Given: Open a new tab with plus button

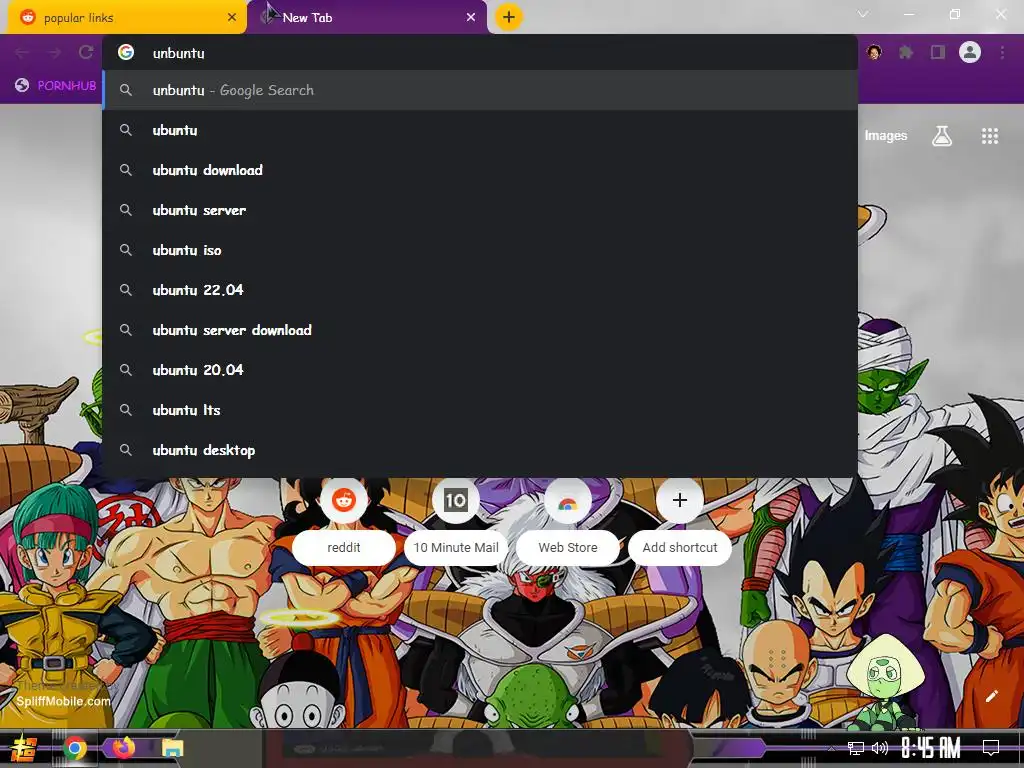Looking at the screenshot, I should (509, 17).
